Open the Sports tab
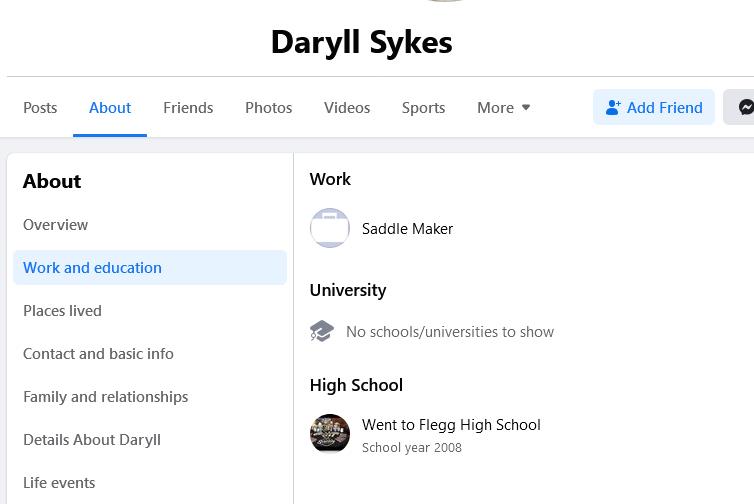 [x=423, y=108]
